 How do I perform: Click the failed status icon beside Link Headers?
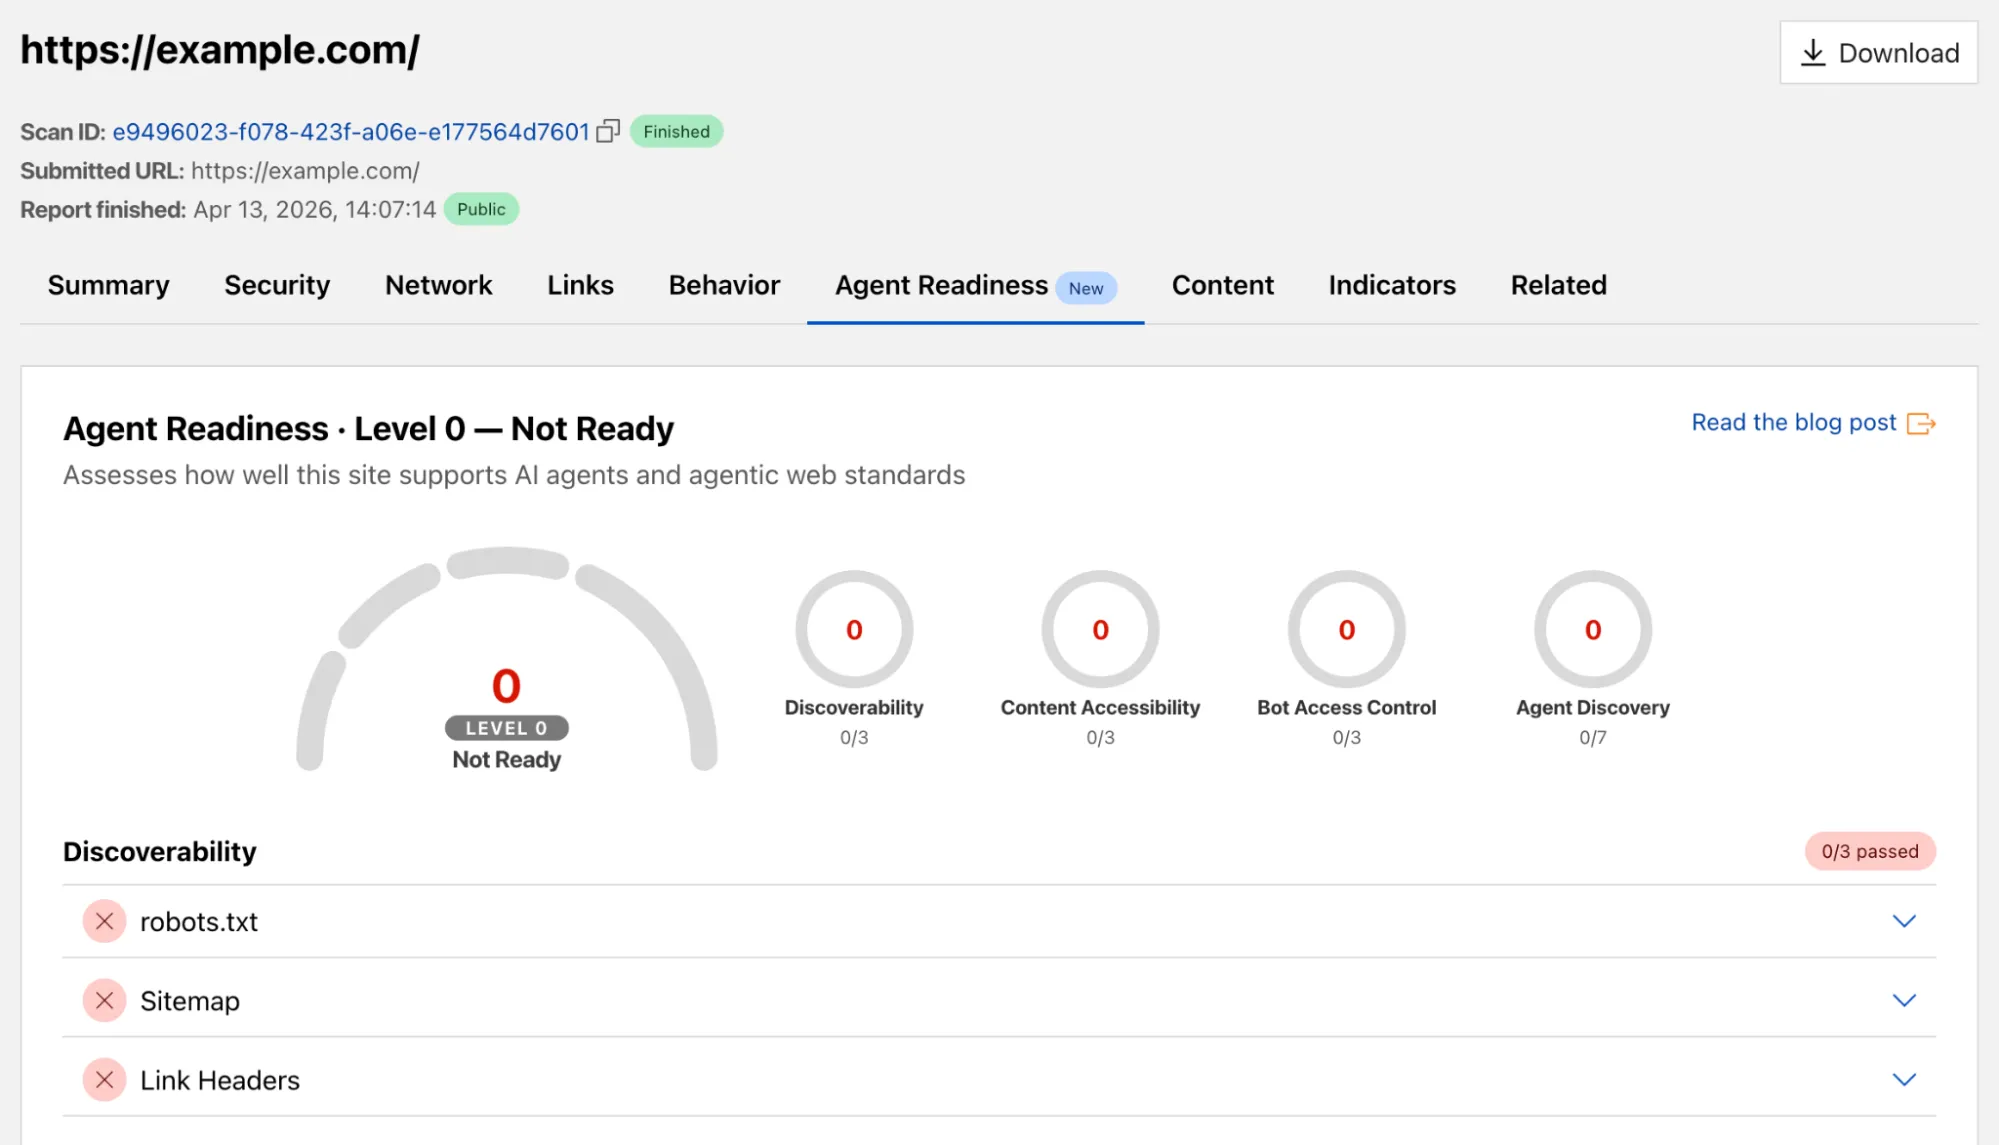[x=104, y=1080]
